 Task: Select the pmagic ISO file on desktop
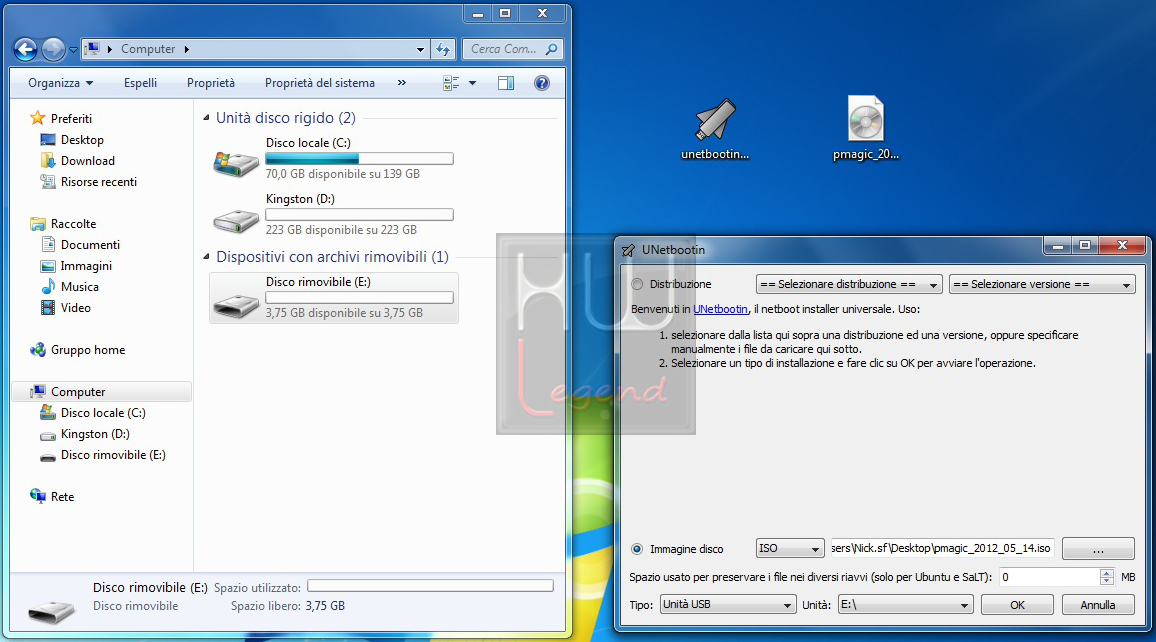point(866,118)
